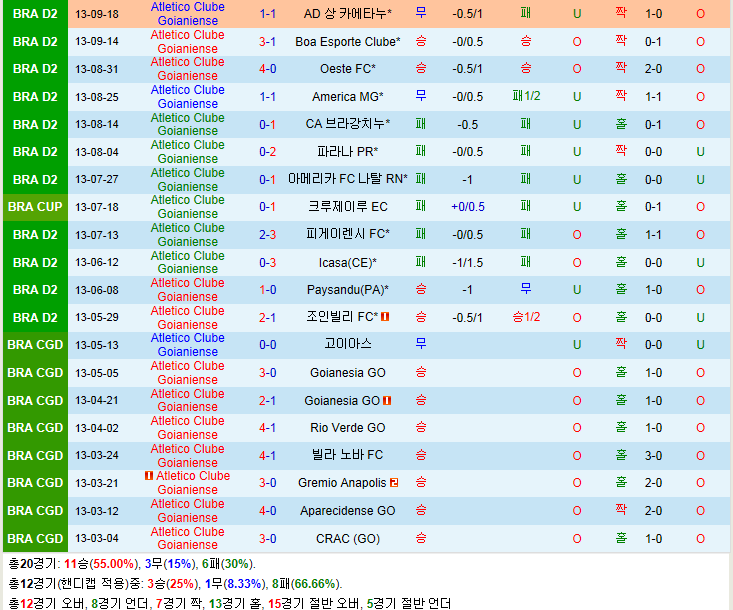Open Paysandu(PA) team link

pos(347,289)
